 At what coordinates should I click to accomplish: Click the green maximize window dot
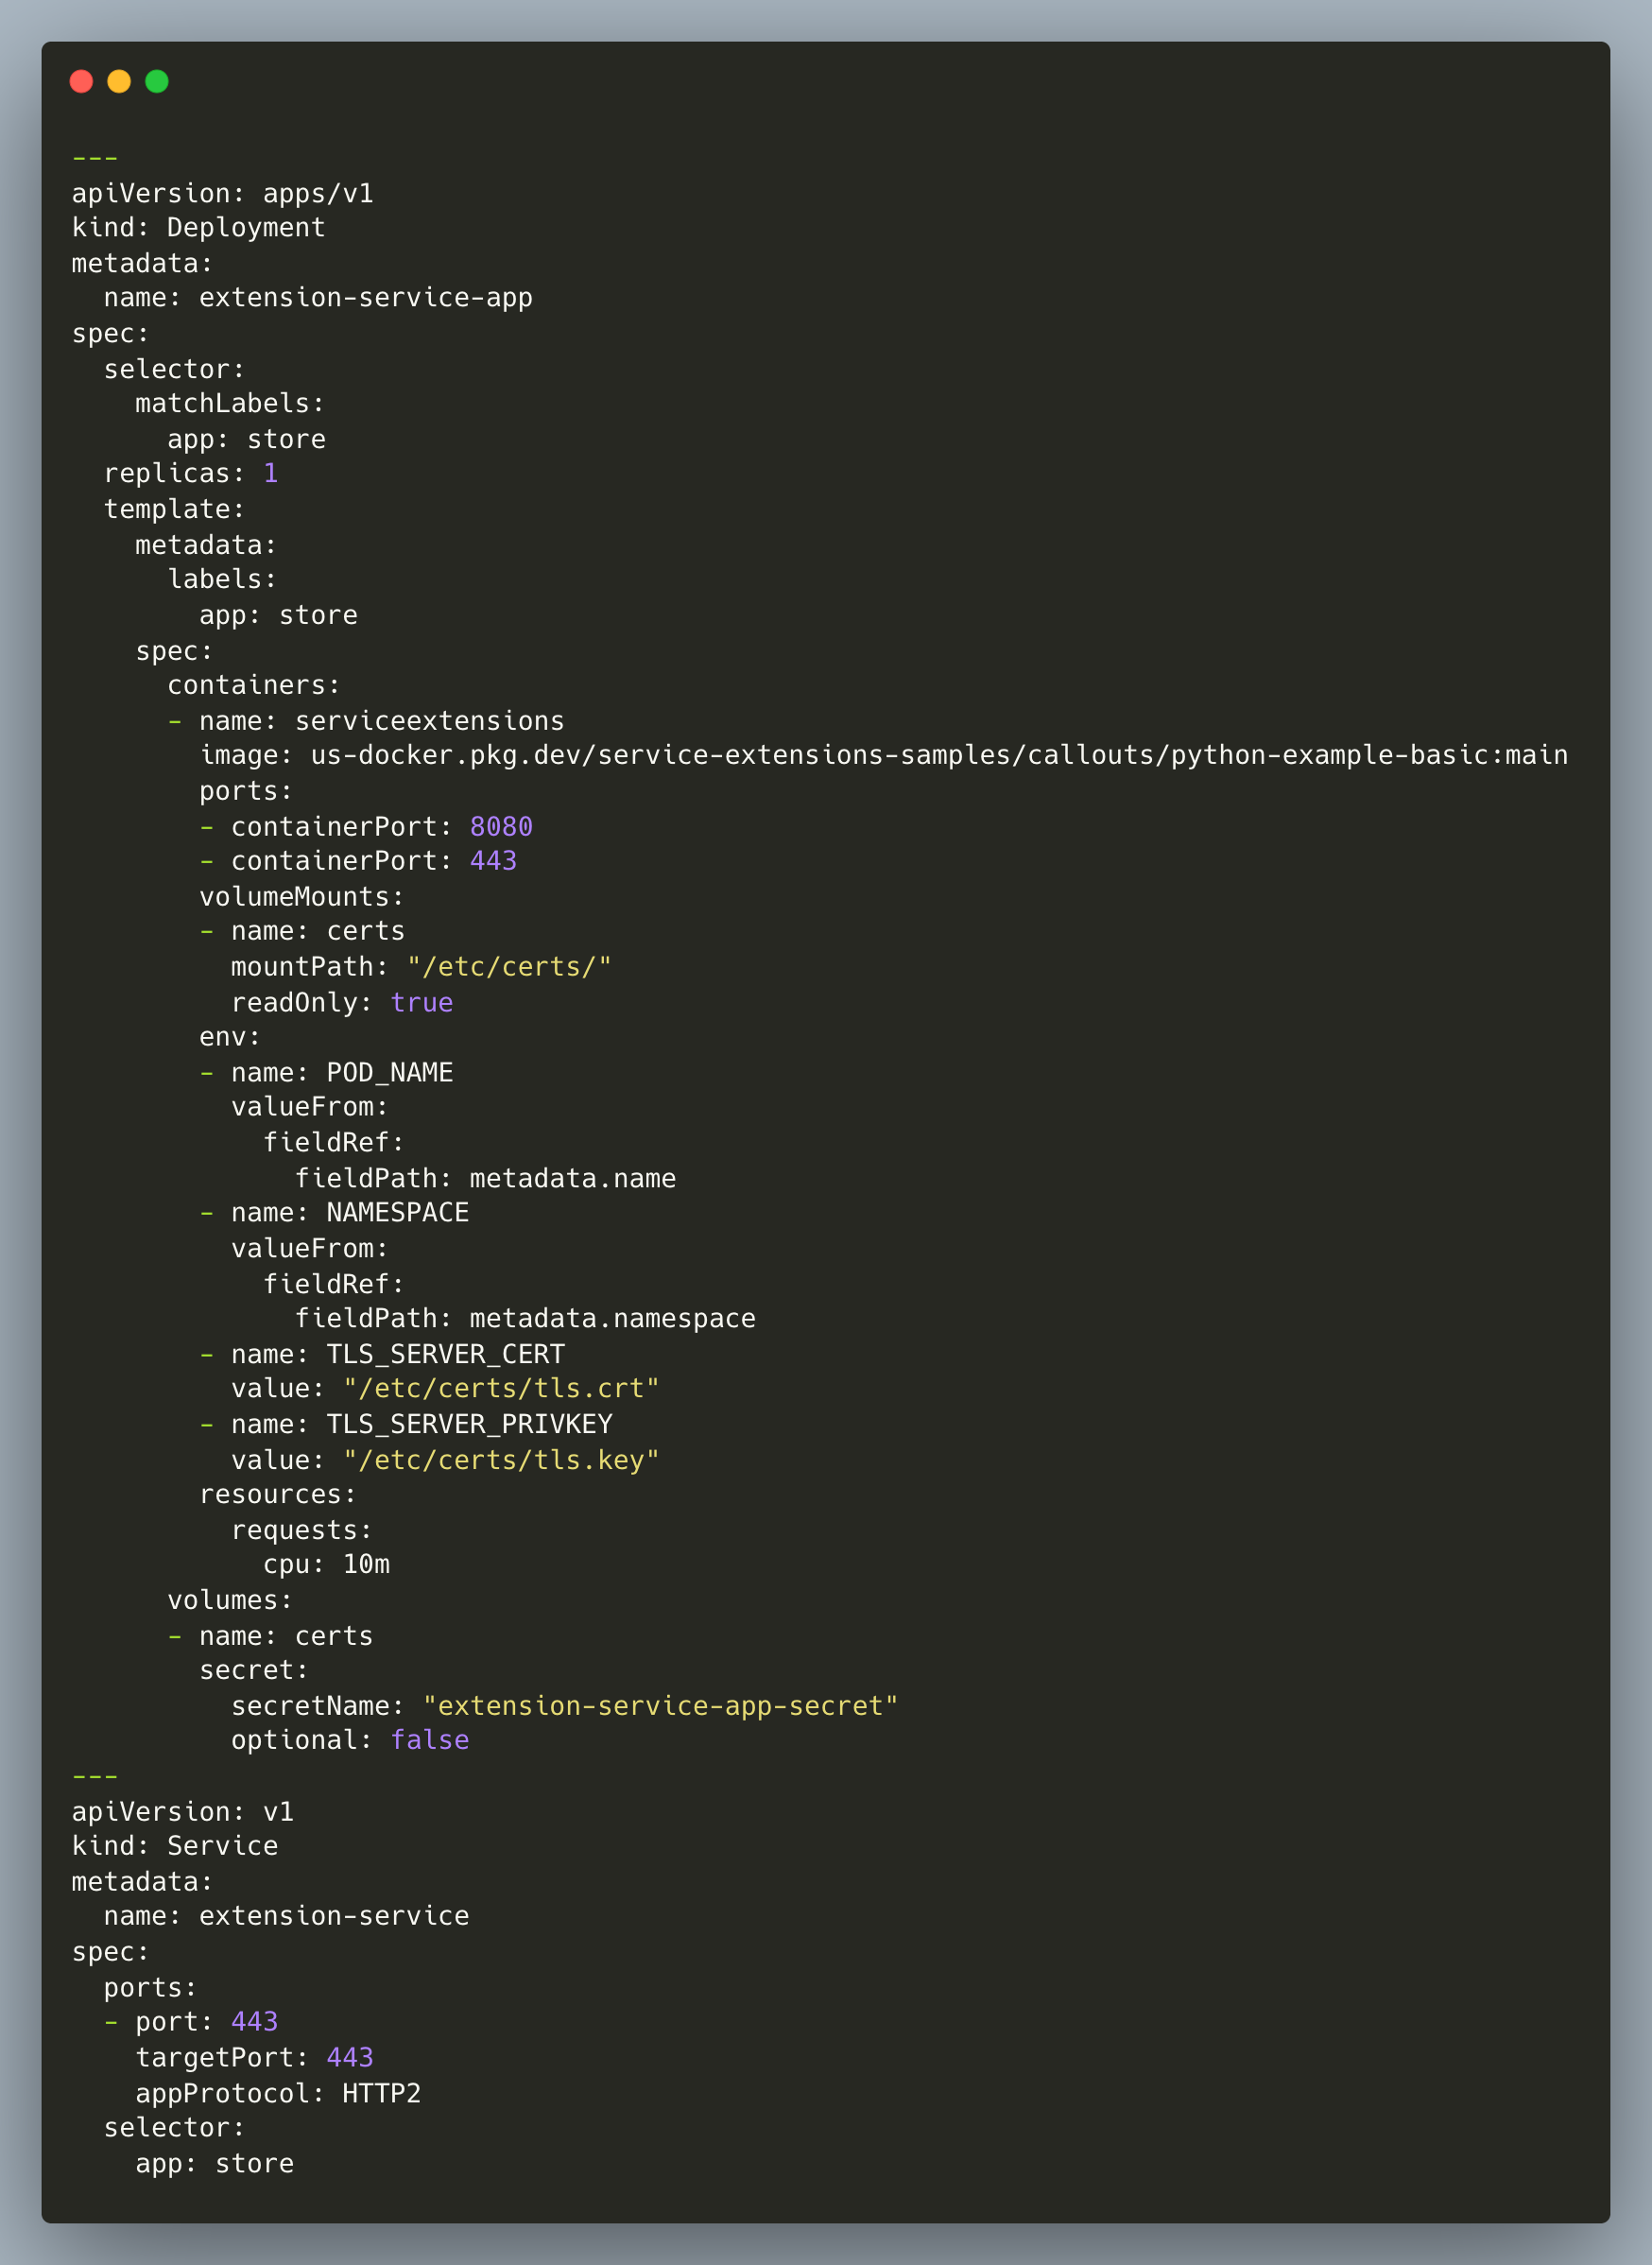click(157, 81)
